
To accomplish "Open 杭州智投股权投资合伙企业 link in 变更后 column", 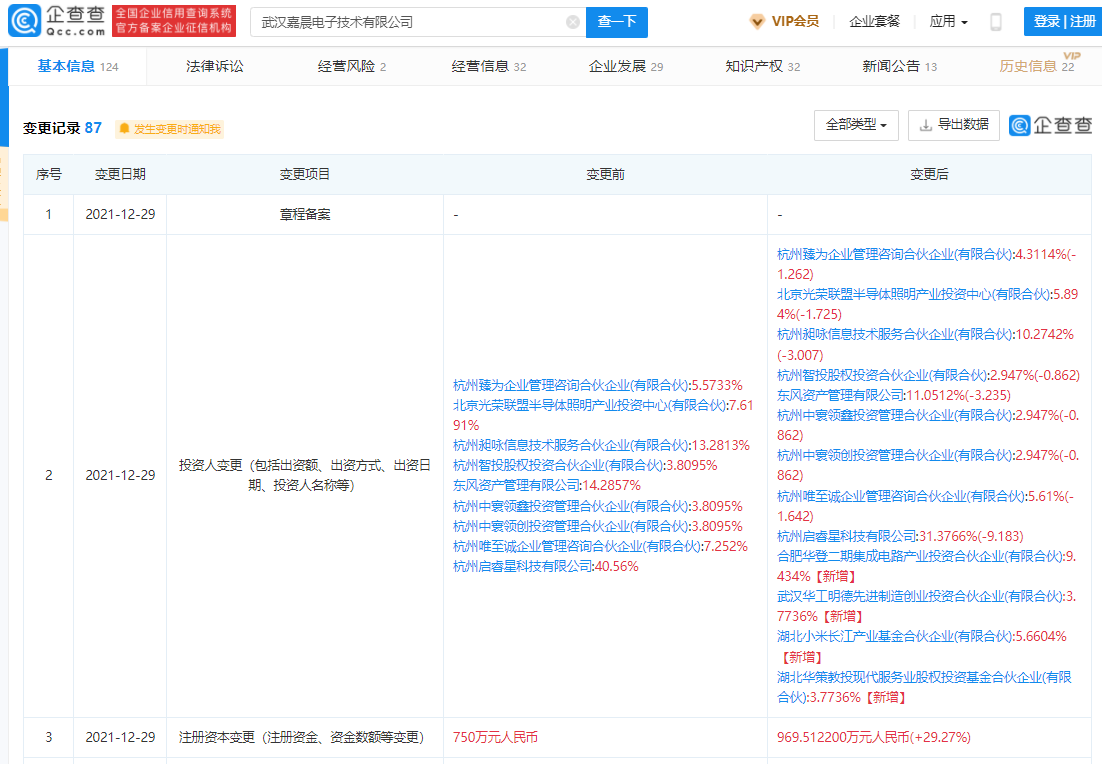I will click(882, 375).
